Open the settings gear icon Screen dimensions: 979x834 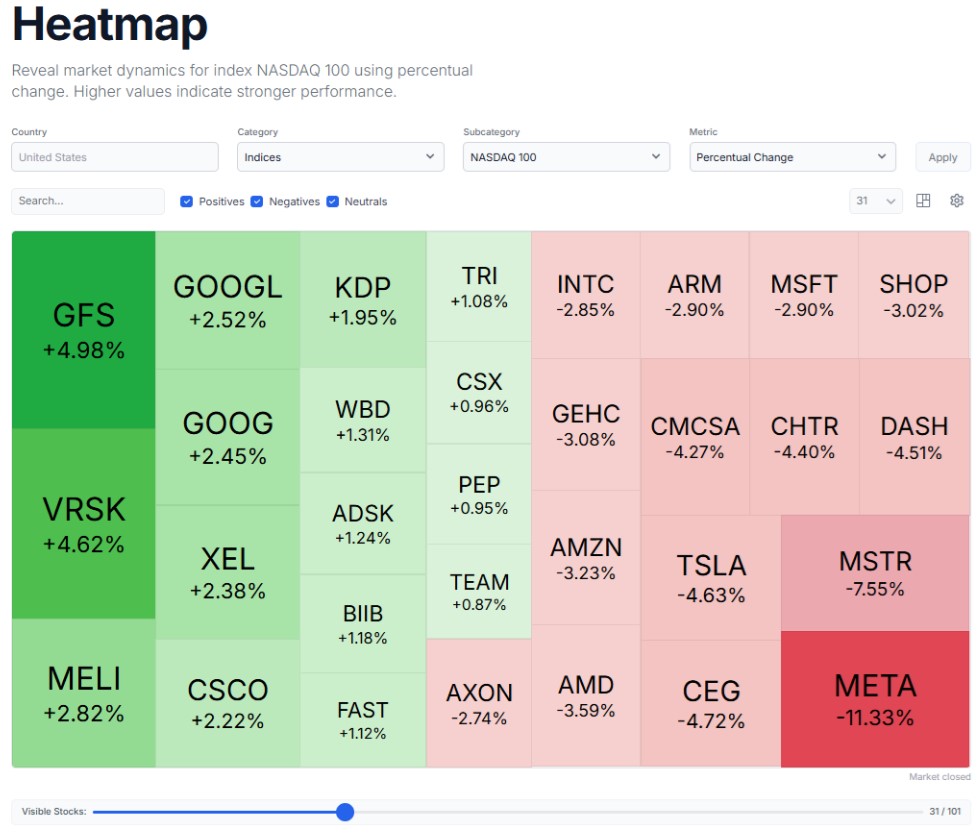coord(957,201)
